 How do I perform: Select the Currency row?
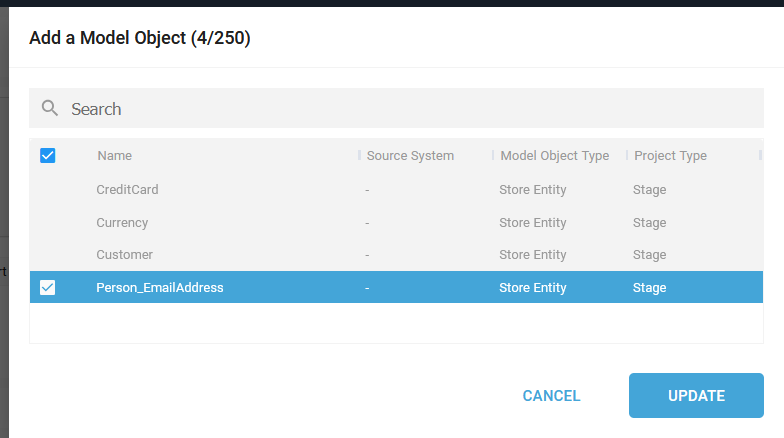pyautogui.click(x=396, y=222)
